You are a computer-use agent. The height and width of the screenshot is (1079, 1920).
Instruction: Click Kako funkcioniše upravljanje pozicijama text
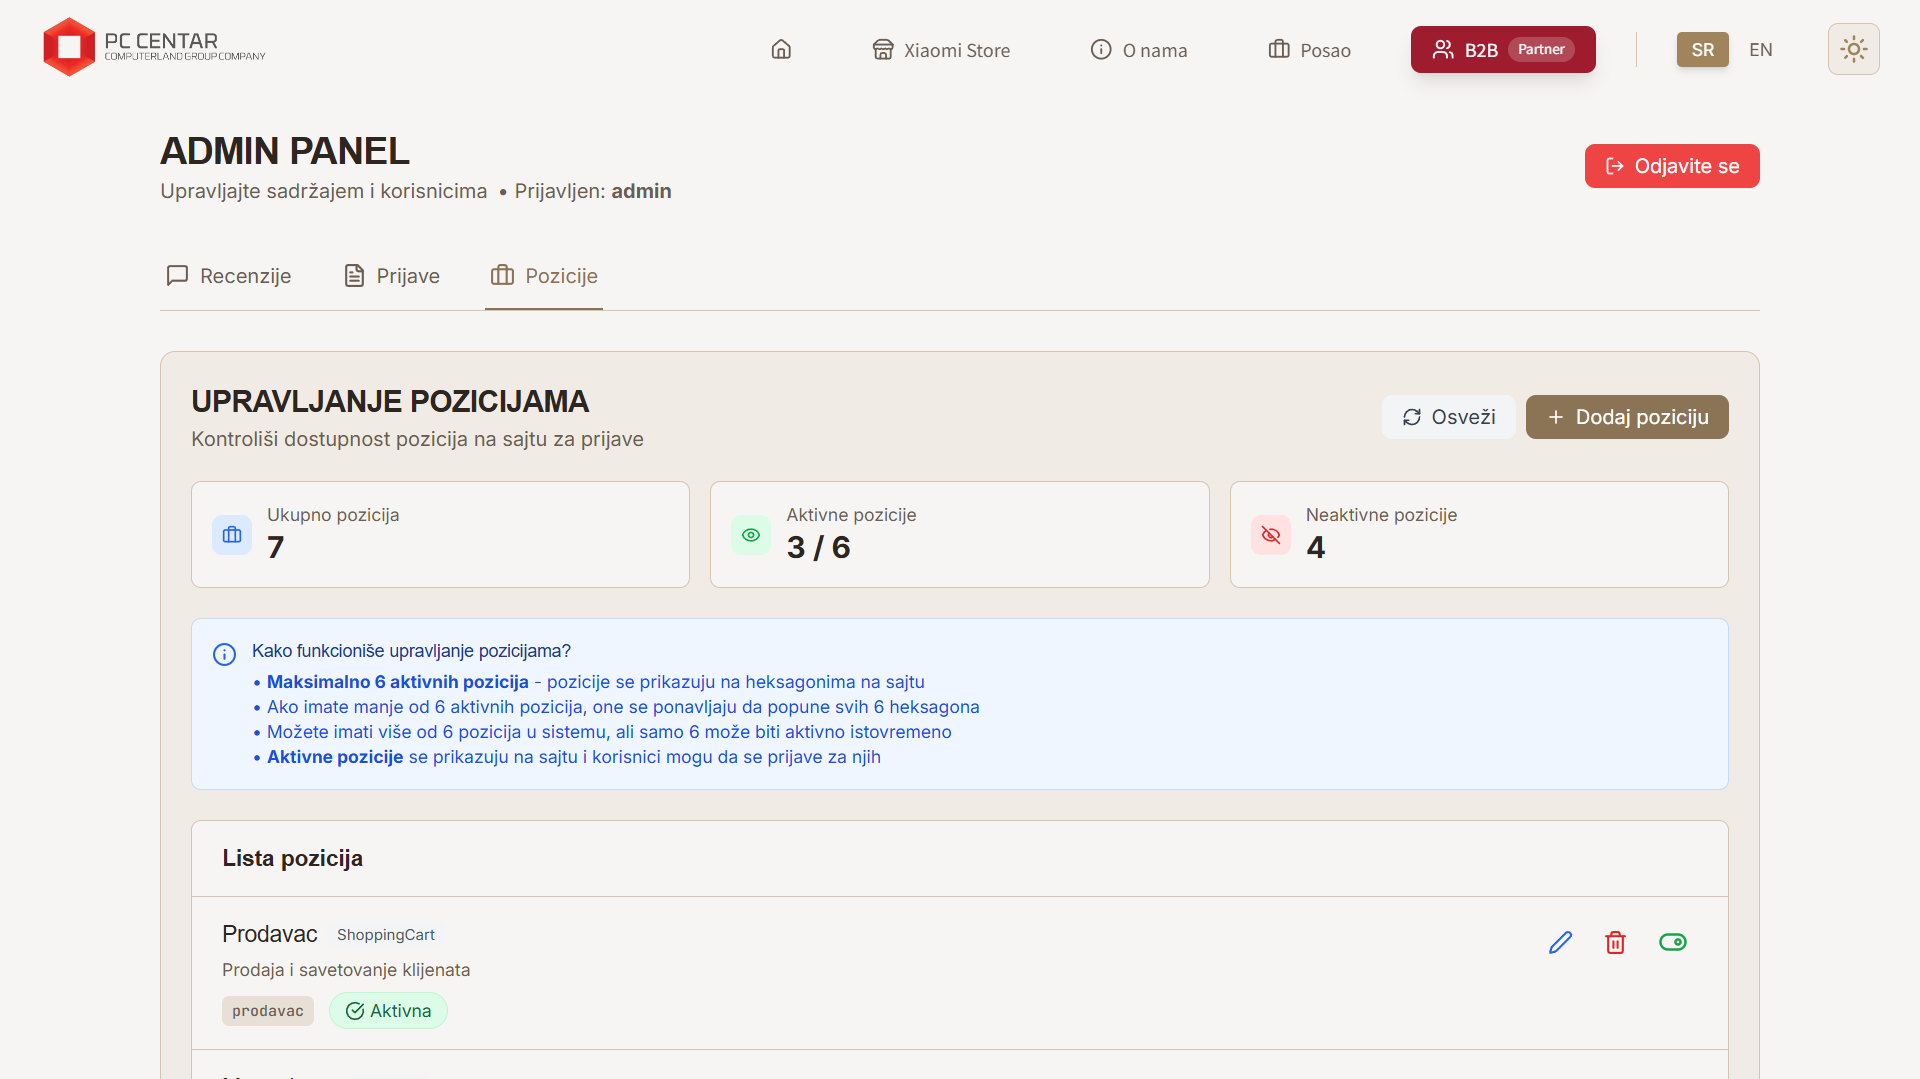pyautogui.click(x=411, y=651)
